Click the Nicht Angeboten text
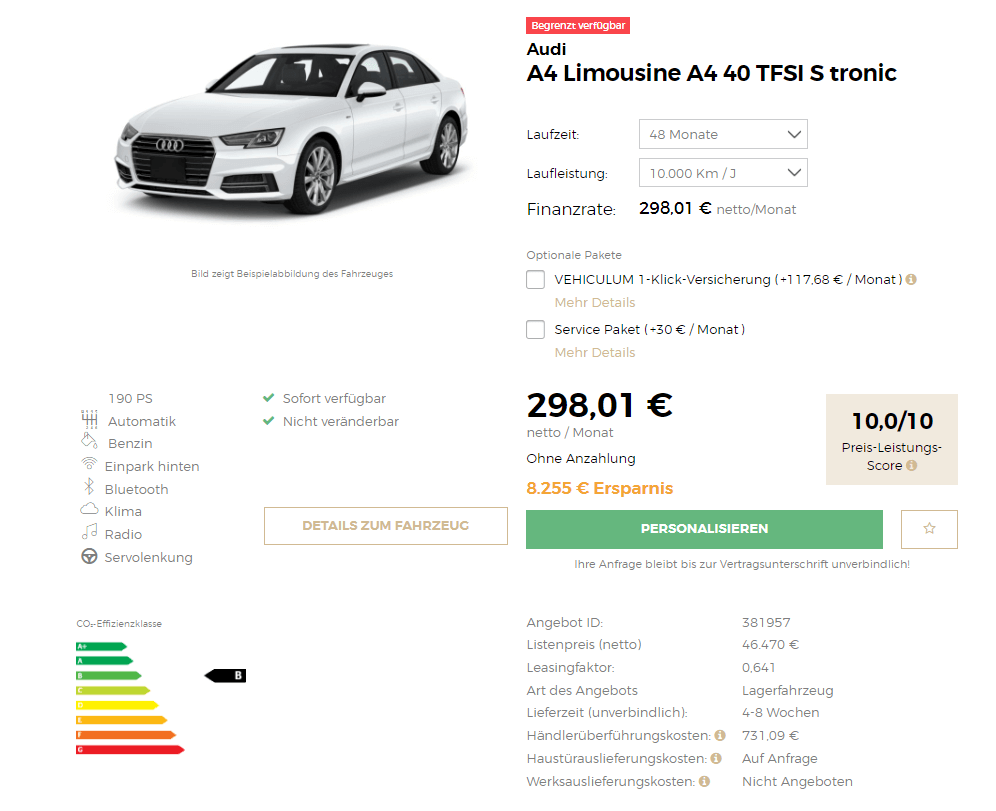996x811 pixels. click(797, 781)
